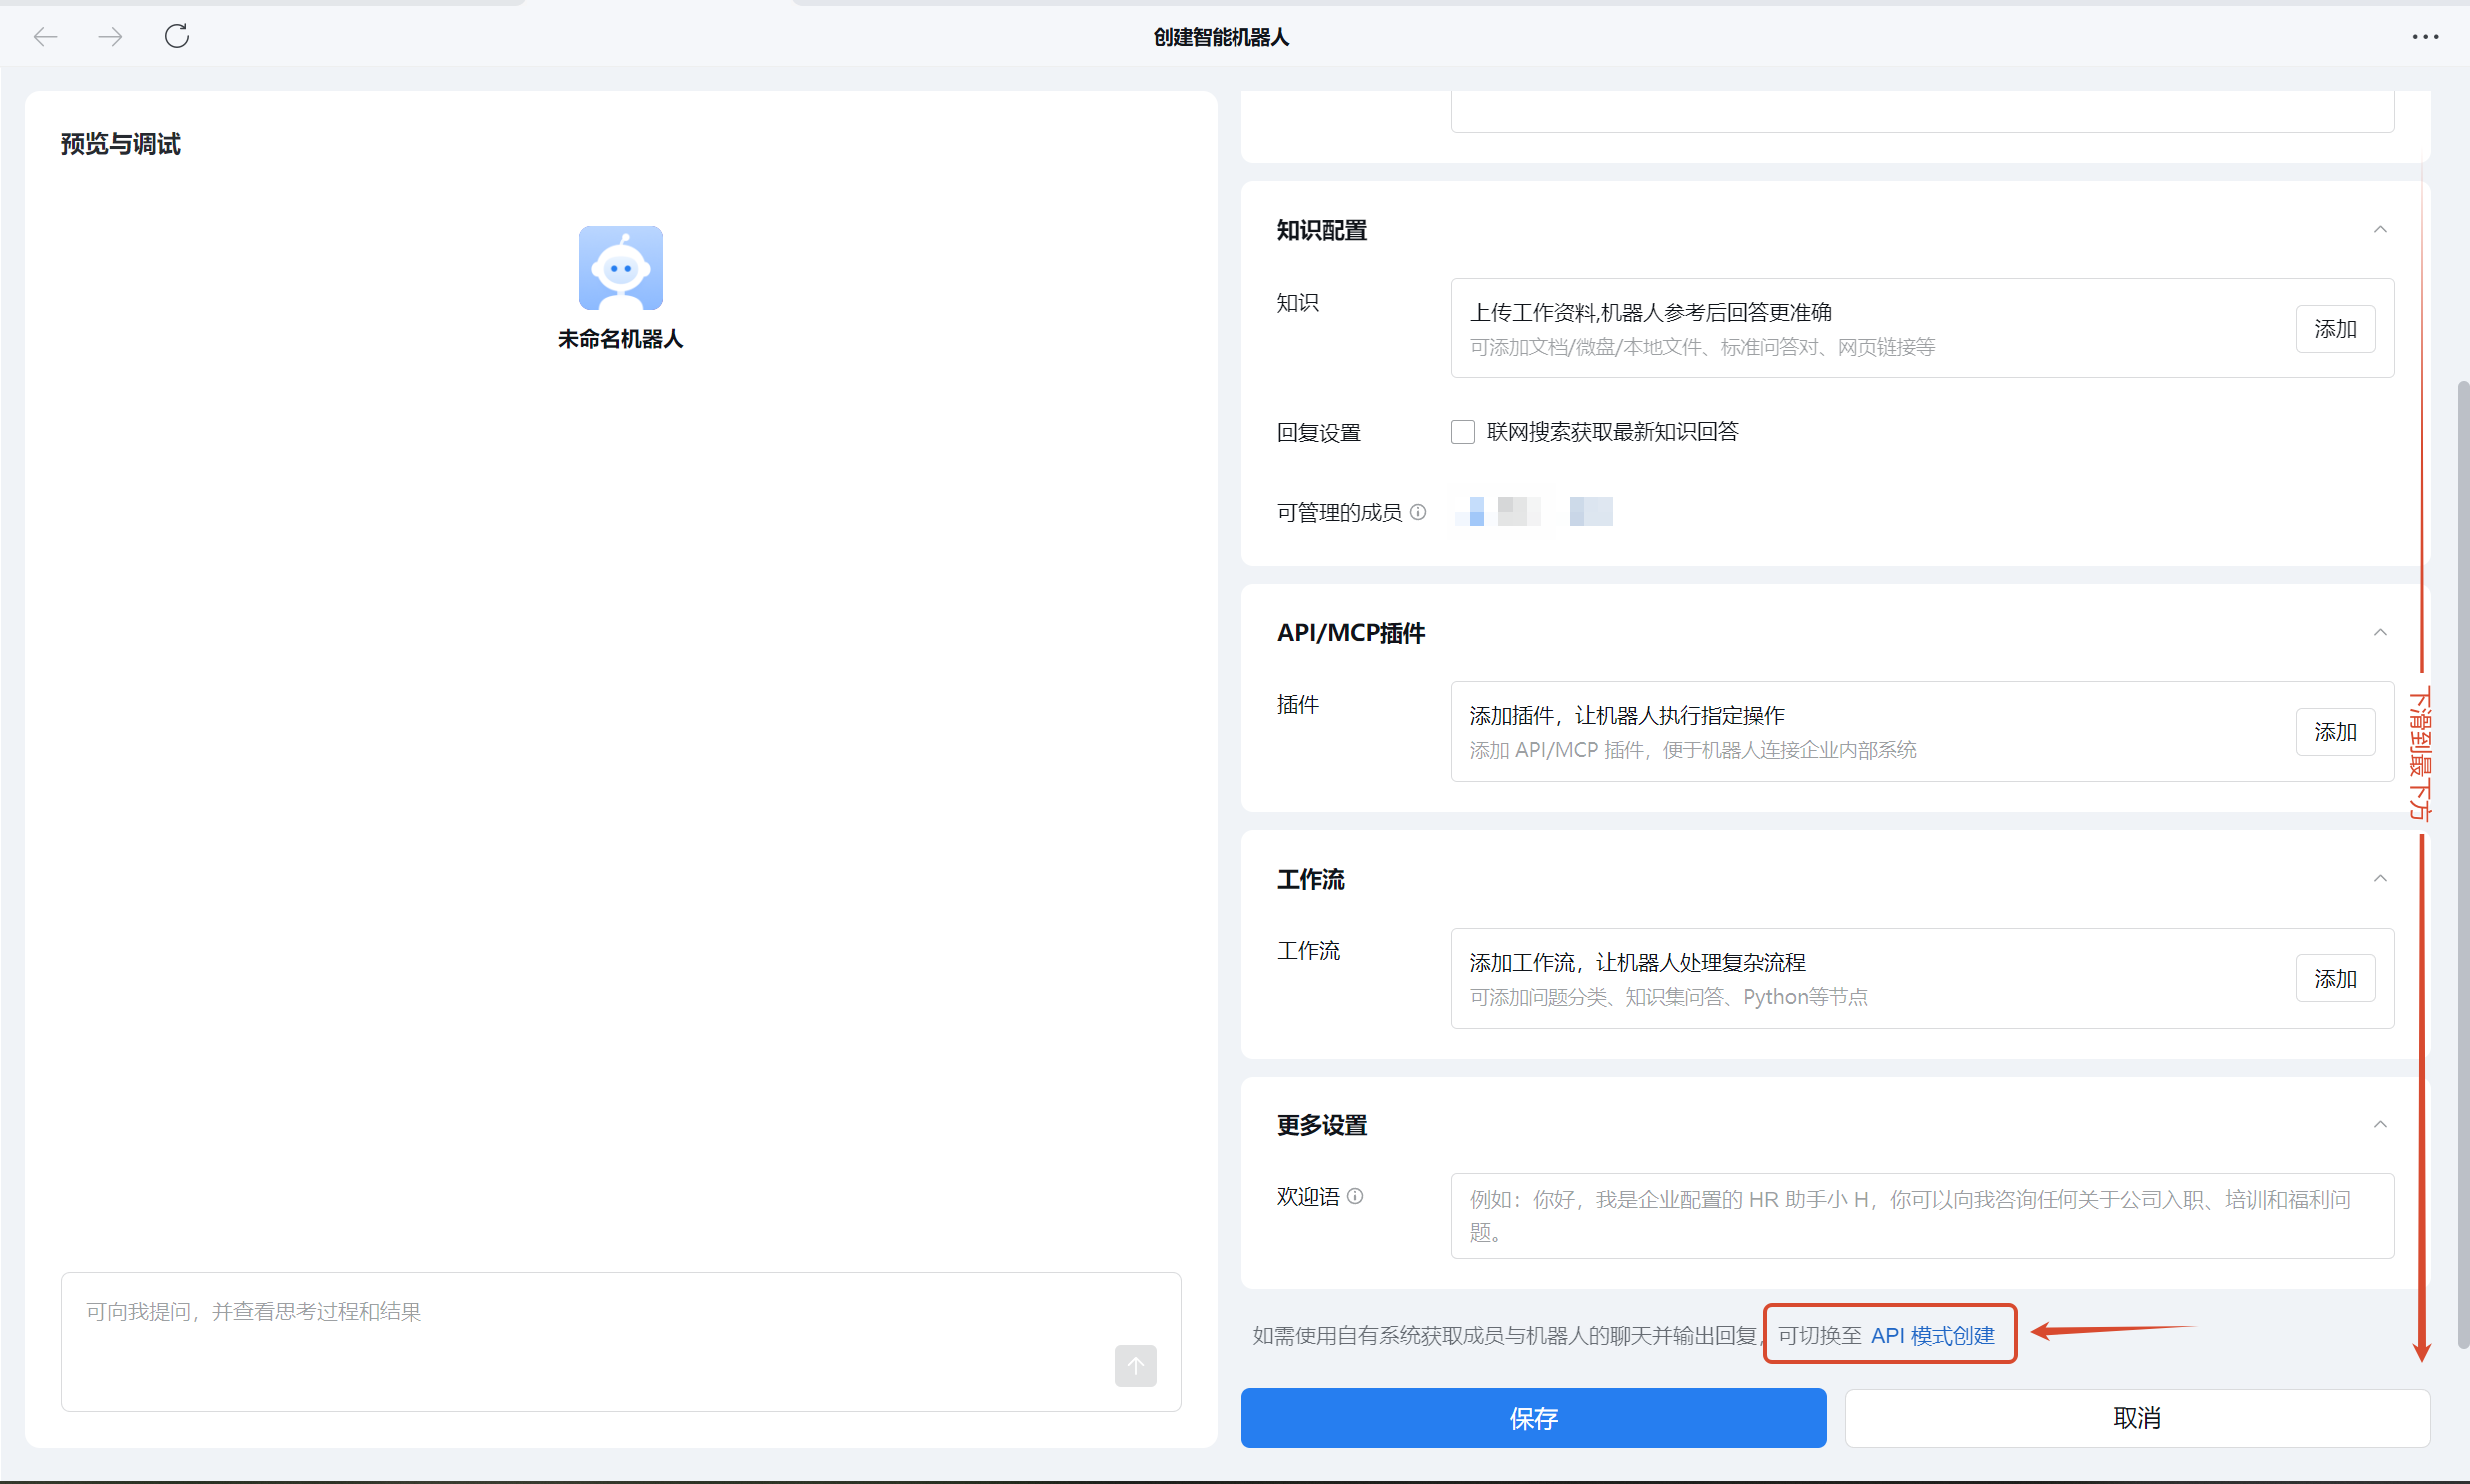The width and height of the screenshot is (2470, 1484).
Task: Click 添加工作流，让机器人处理复杂流程 text
Action: pyautogui.click(x=1637, y=962)
